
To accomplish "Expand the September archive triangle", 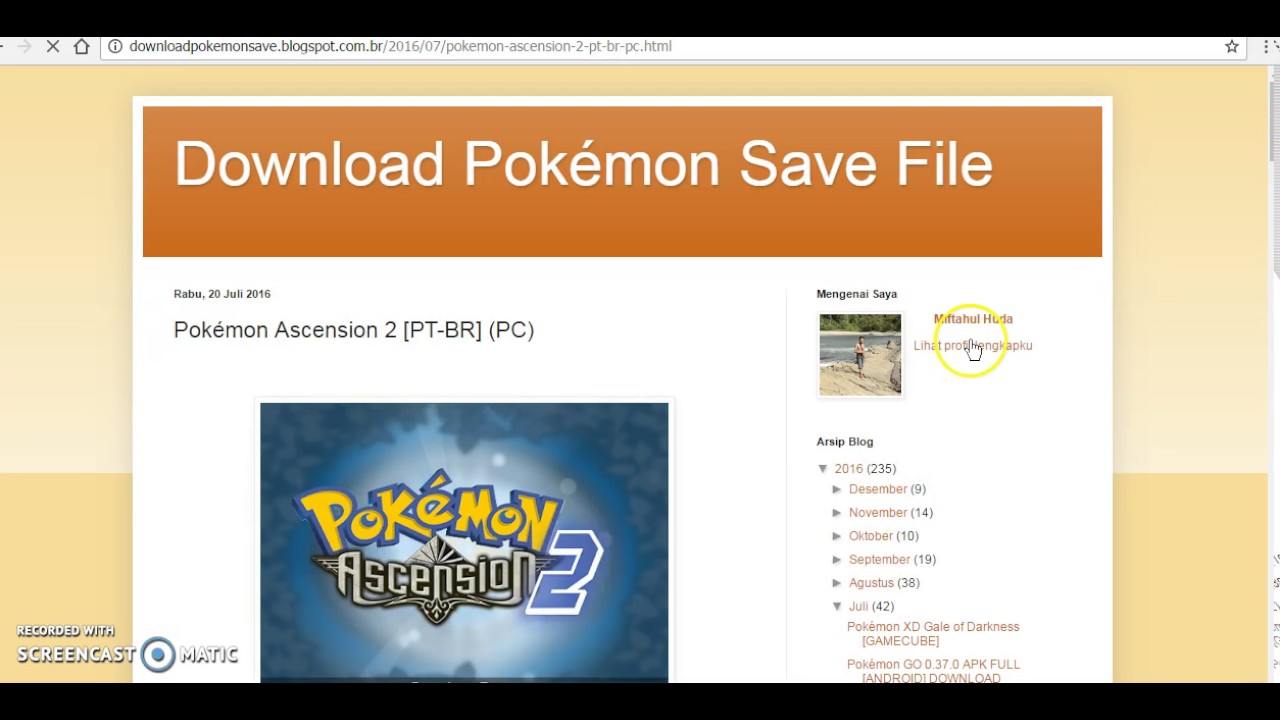I will (x=838, y=560).
